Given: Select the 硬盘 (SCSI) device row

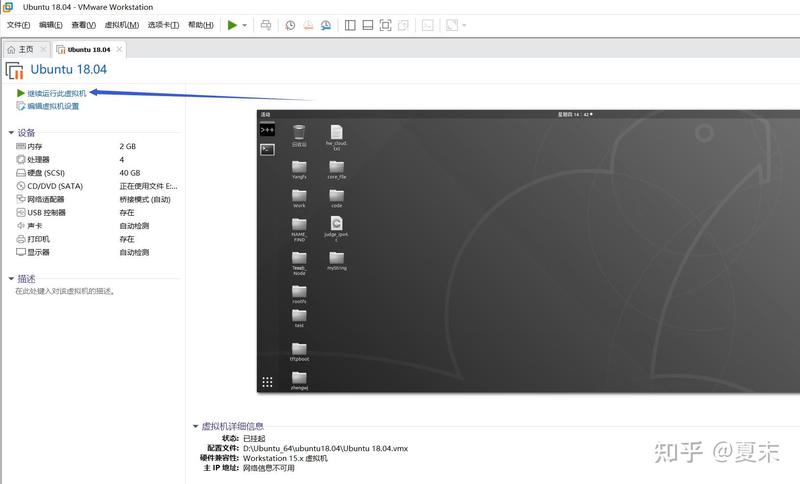Looking at the screenshot, I should pos(97,173).
